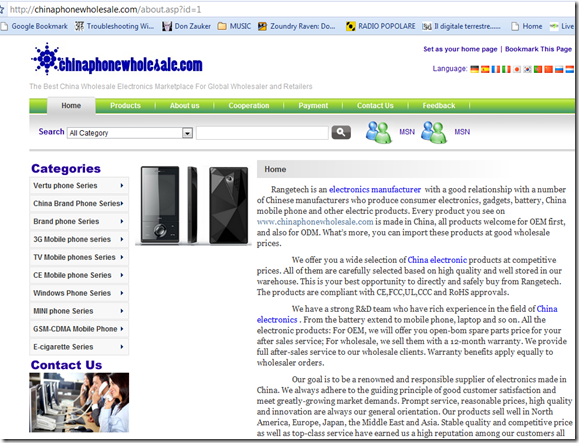Click the Contact Us call center photo
The height and width of the screenshot is (443, 579).
79,402
